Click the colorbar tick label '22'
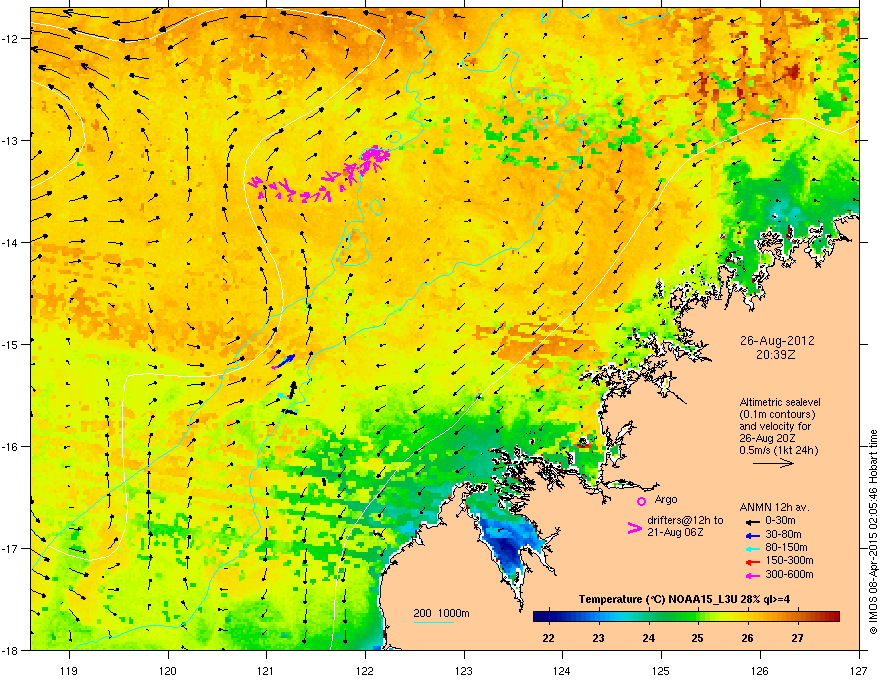 pyautogui.click(x=548, y=638)
